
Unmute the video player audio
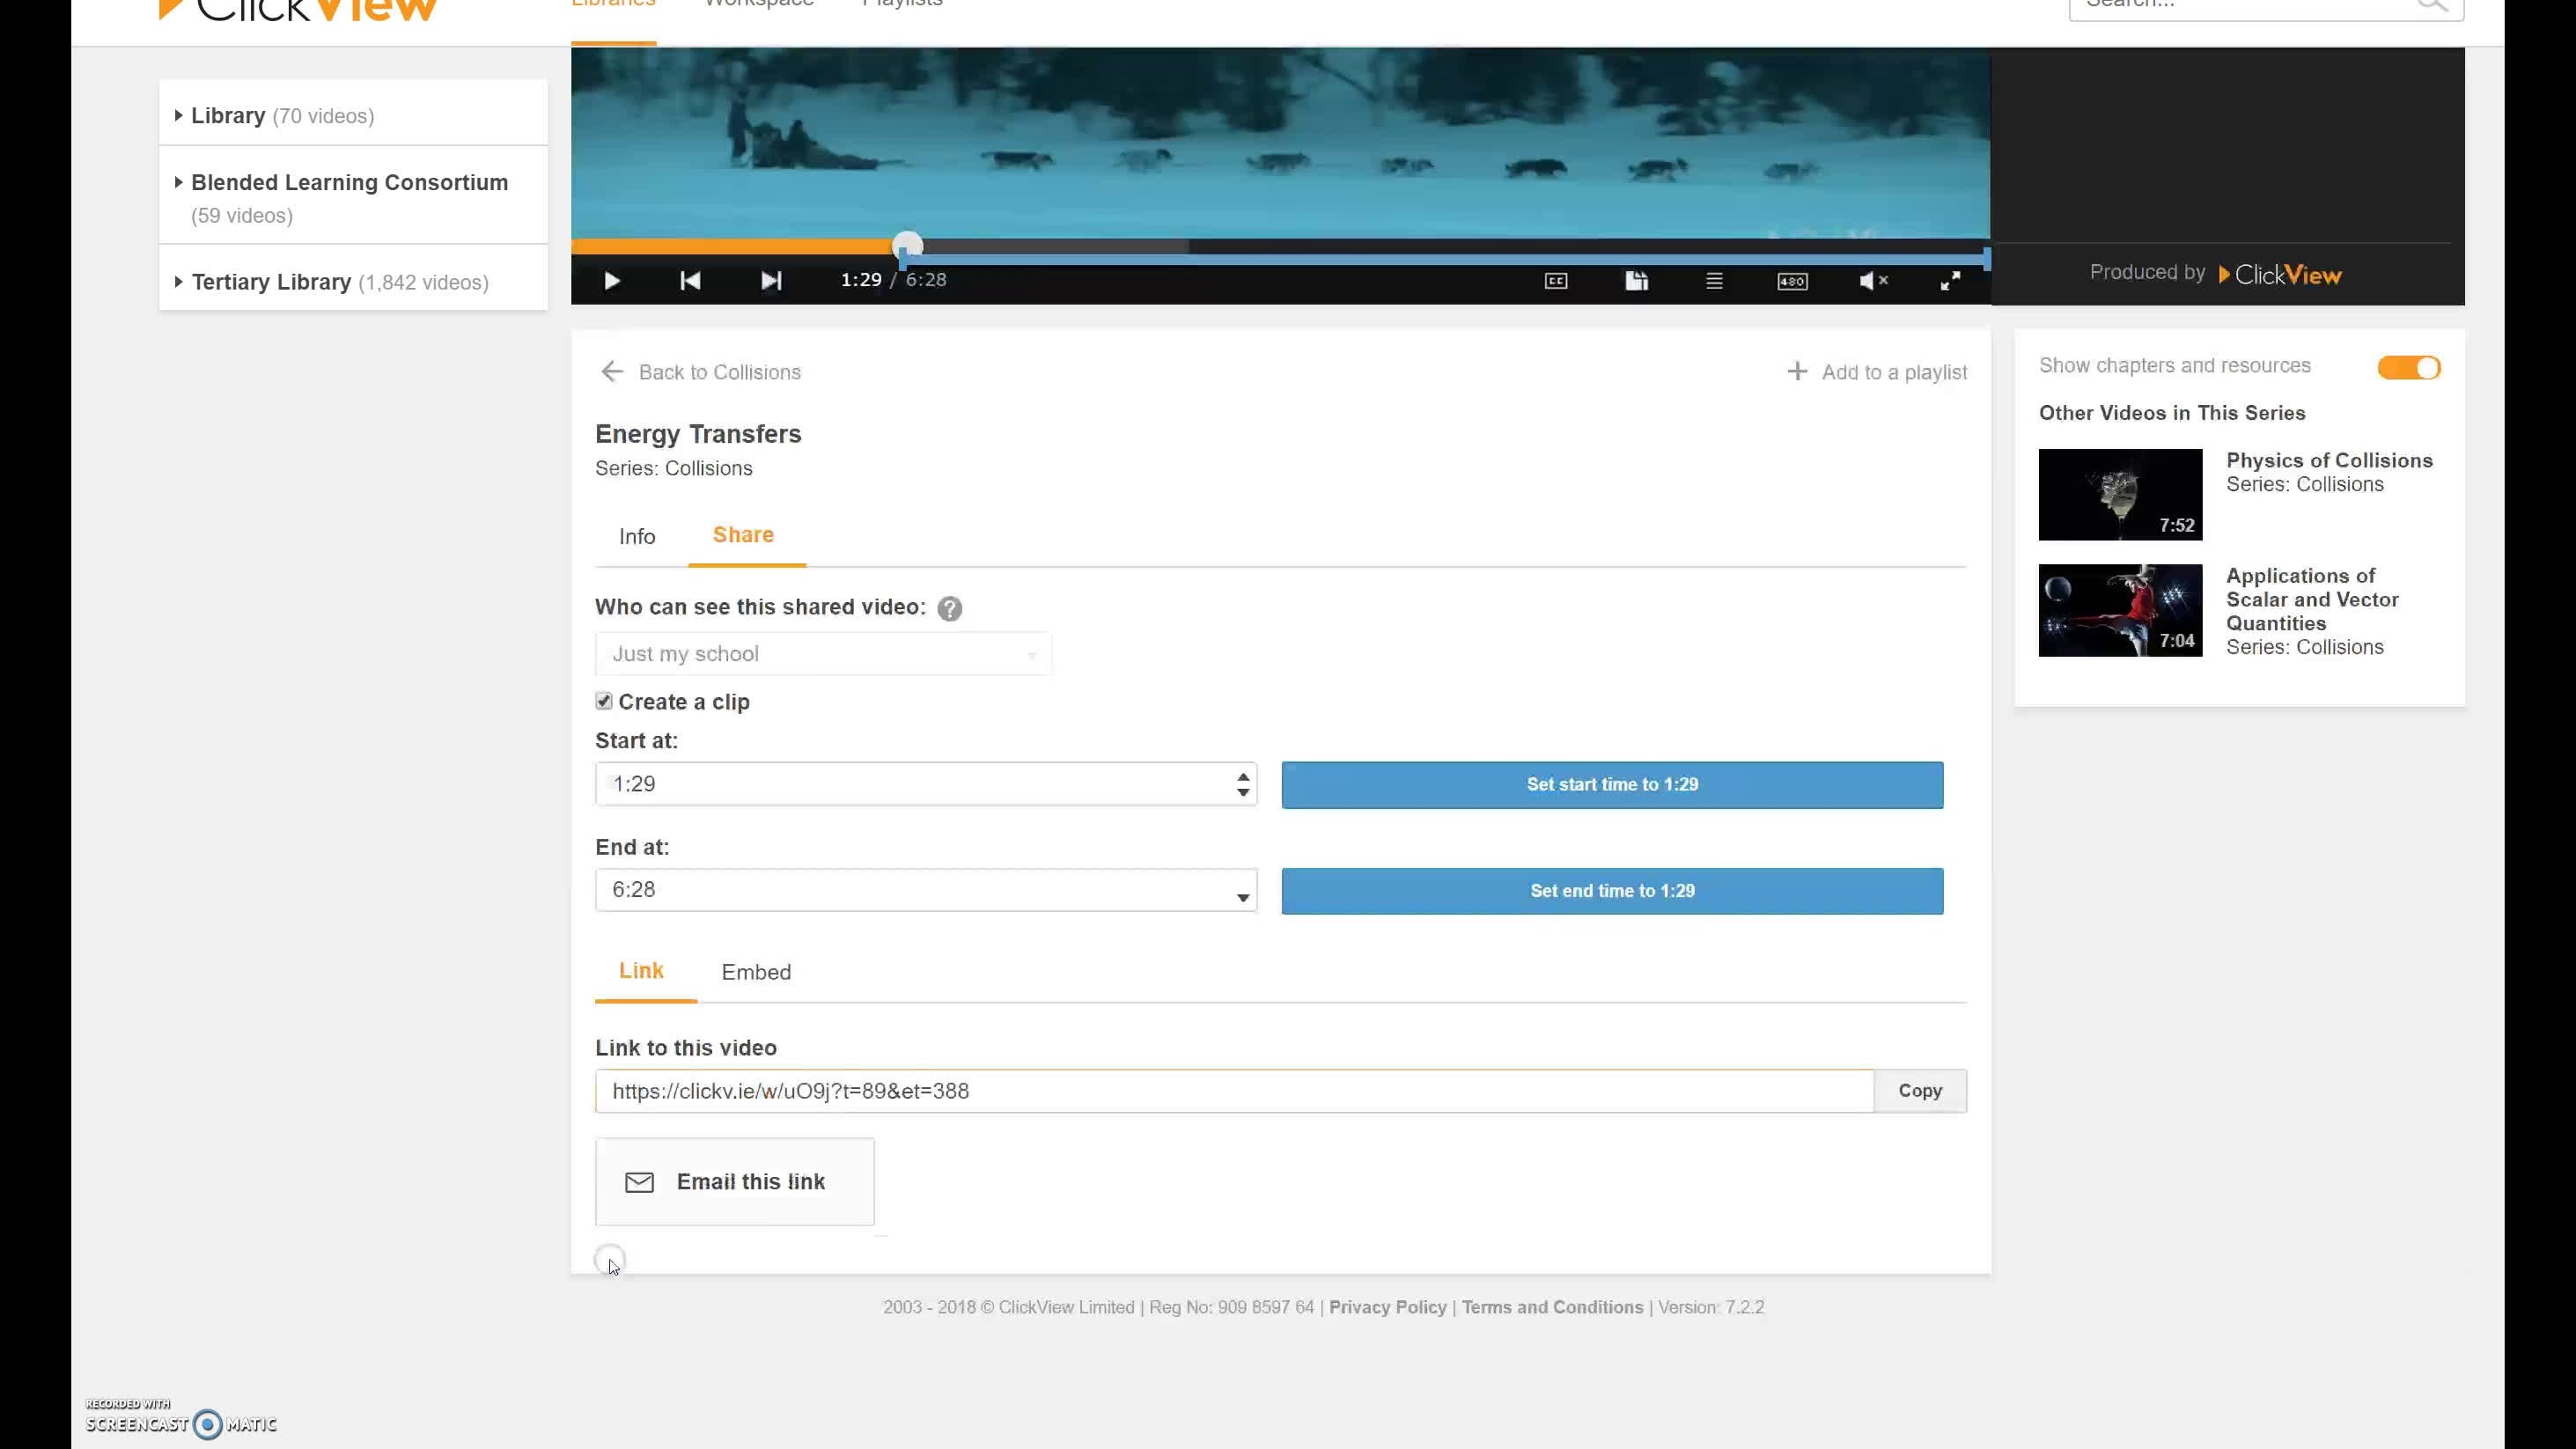pyautogui.click(x=1872, y=281)
